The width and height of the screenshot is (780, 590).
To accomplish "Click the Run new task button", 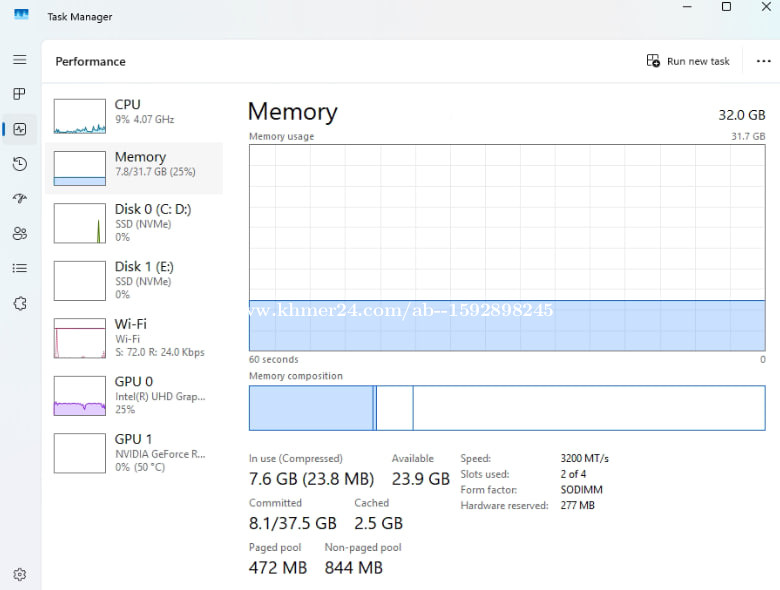I will pos(688,61).
